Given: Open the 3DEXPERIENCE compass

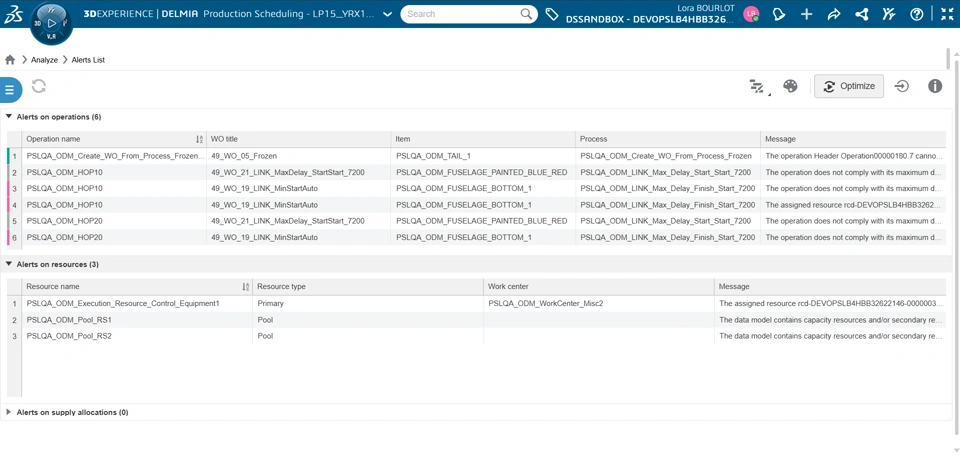Looking at the screenshot, I should [51, 23].
